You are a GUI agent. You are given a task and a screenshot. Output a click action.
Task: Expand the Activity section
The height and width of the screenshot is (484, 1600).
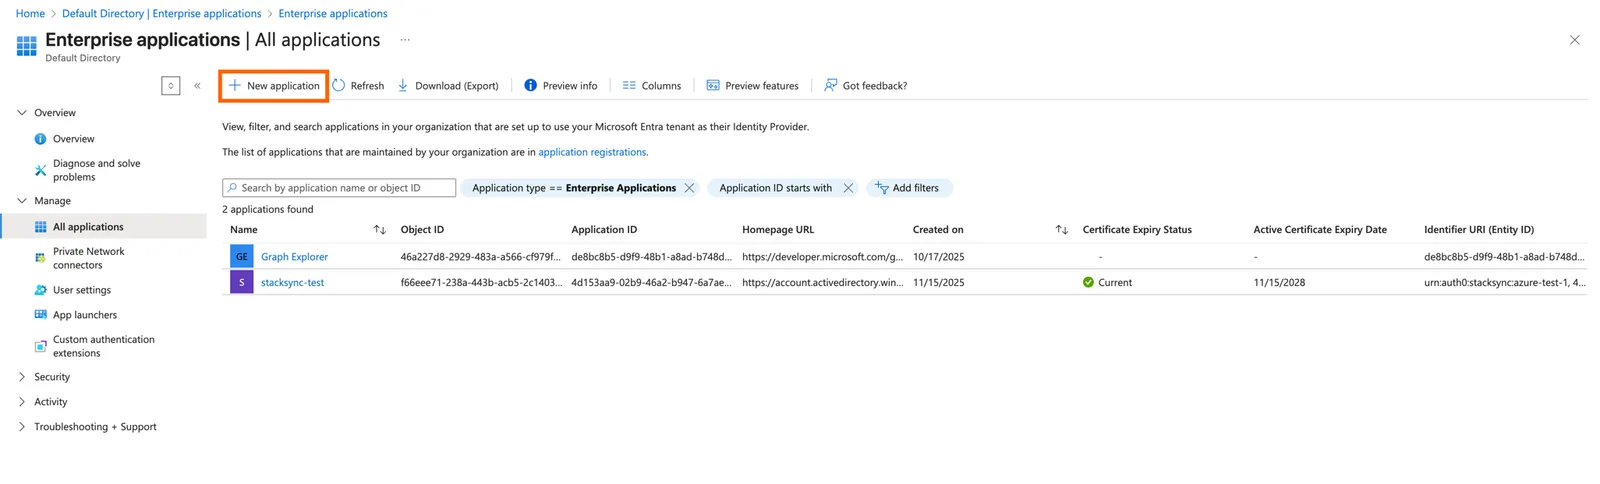[x=22, y=402]
